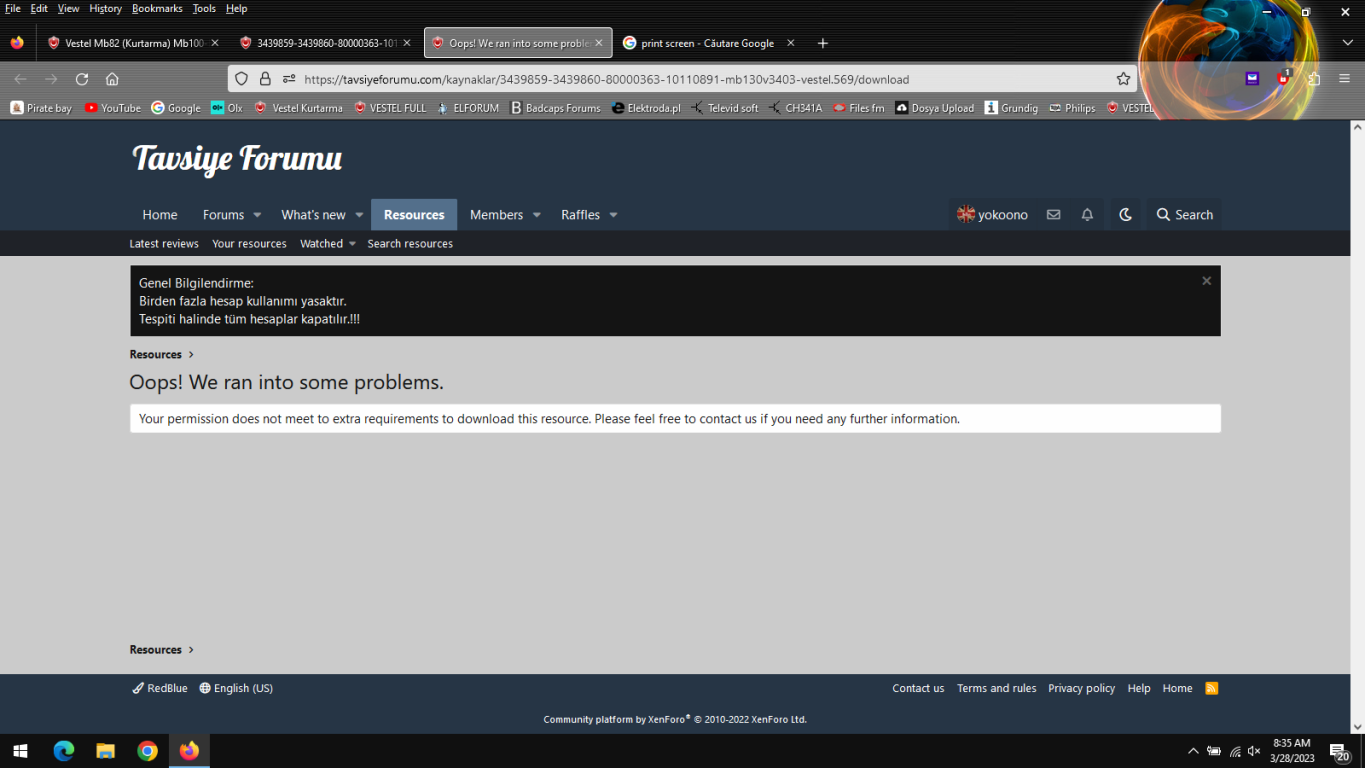Reload the current page
The width and height of the screenshot is (1365, 768).
pos(82,79)
